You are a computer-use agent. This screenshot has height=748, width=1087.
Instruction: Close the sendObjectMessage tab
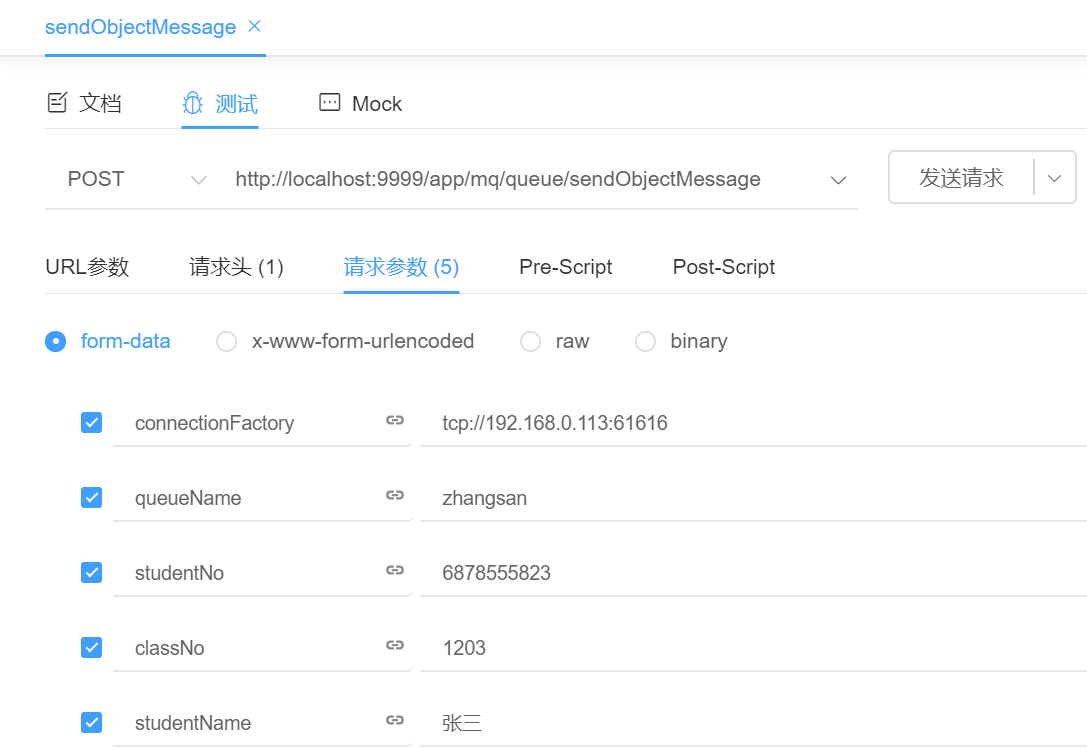[x=254, y=27]
